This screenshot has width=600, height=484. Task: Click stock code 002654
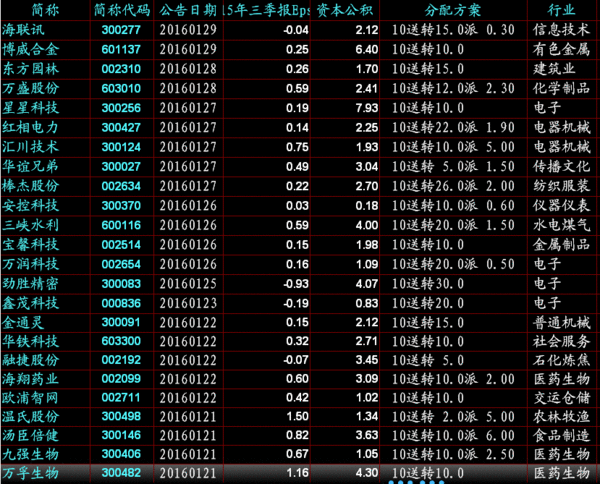(x=121, y=264)
